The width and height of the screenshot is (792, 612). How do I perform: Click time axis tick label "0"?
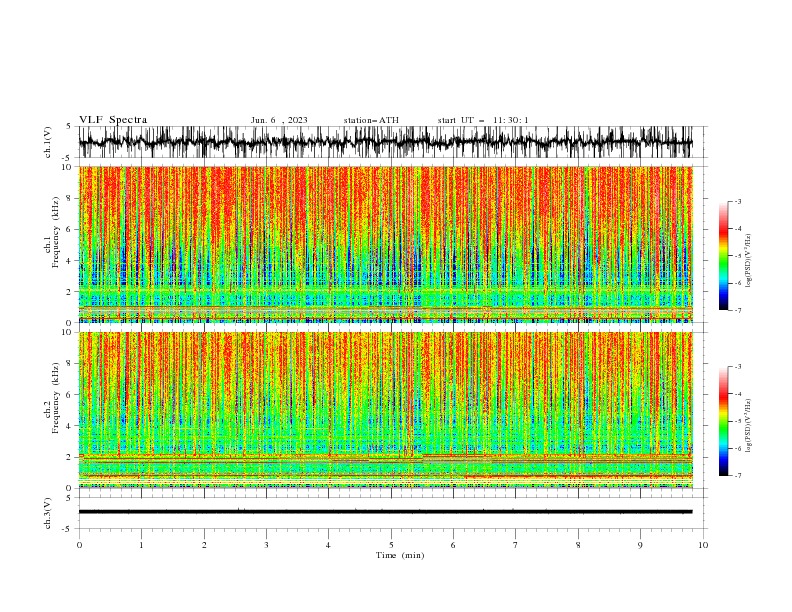coord(79,545)
